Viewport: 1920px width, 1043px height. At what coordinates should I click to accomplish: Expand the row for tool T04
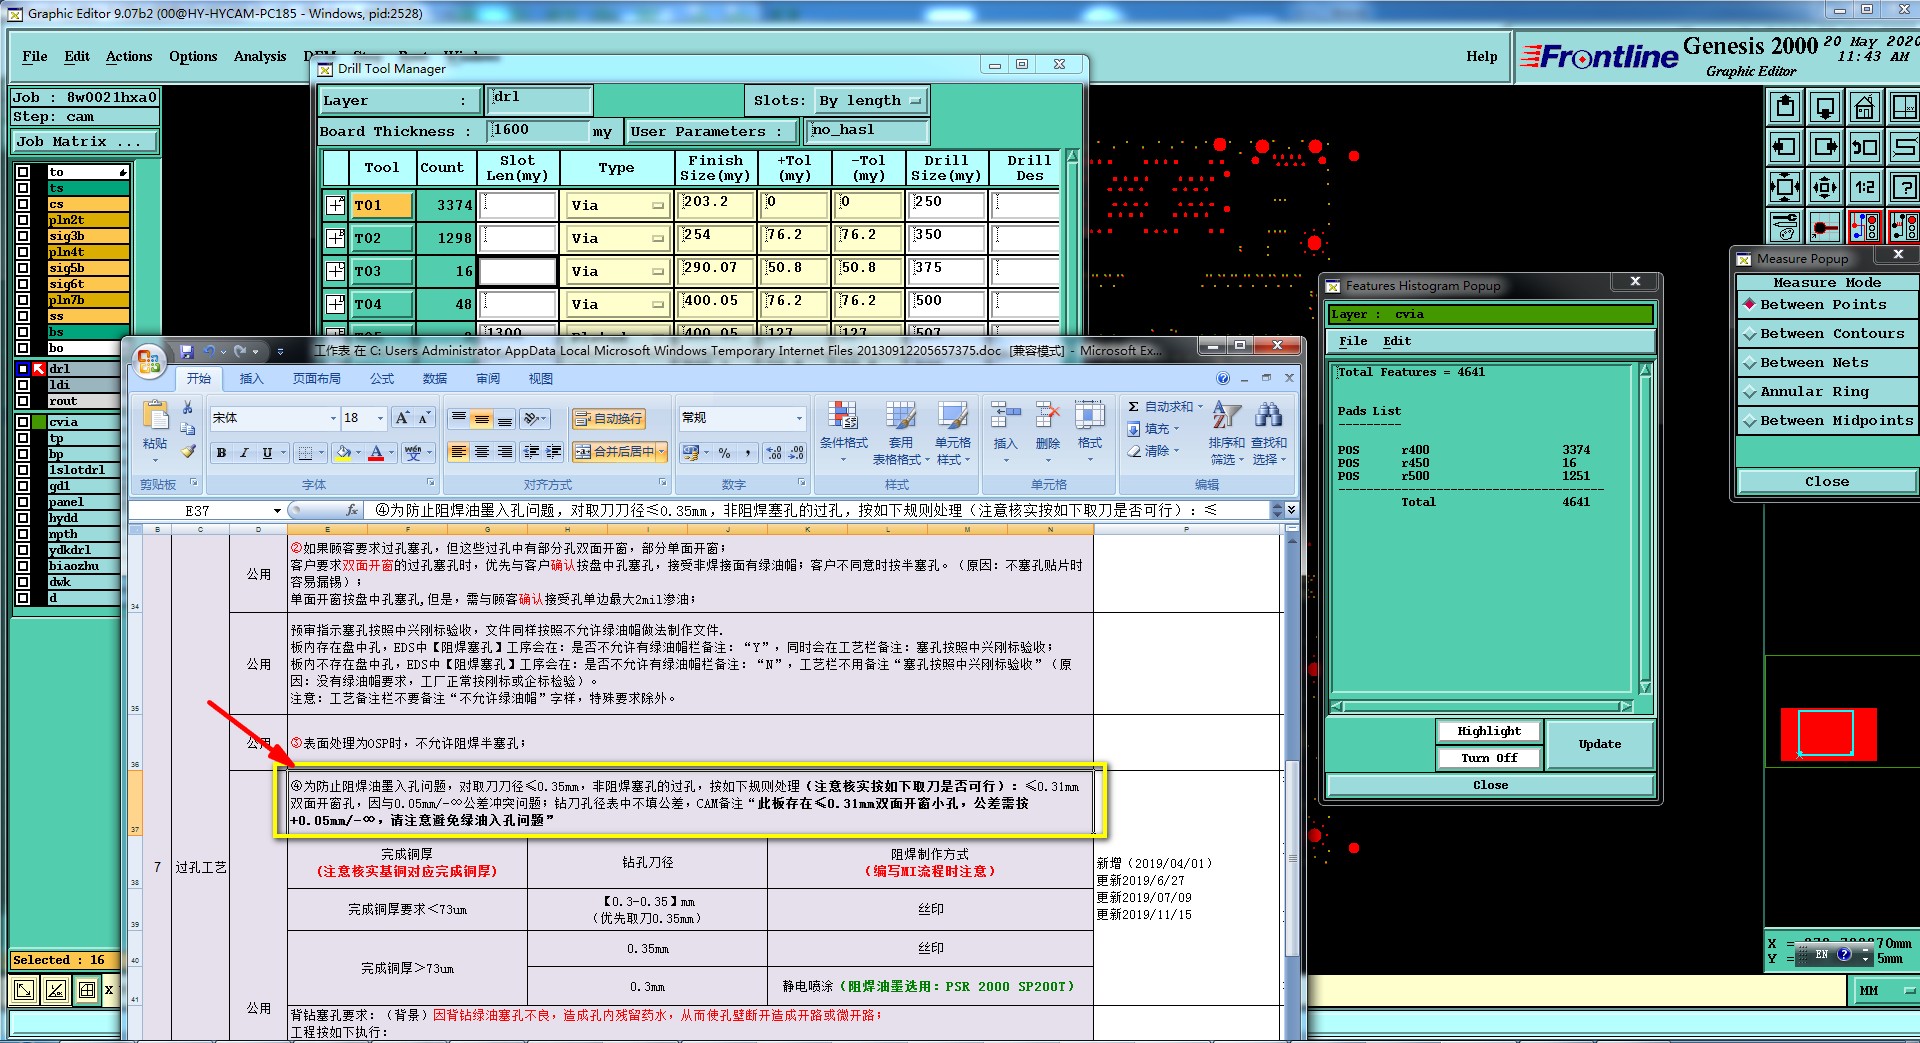pyautogui.click(x=335, y=304)
